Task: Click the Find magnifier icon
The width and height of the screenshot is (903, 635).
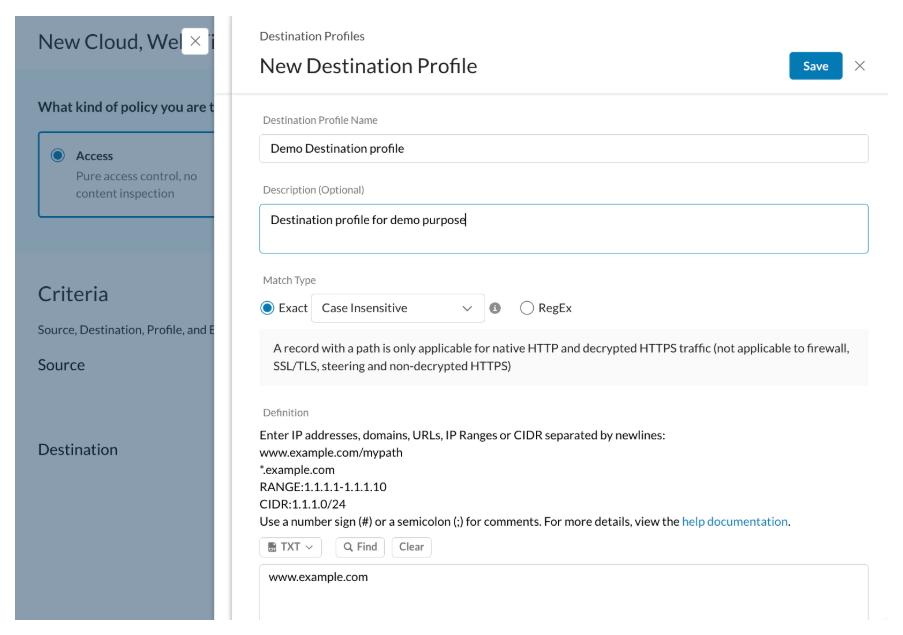Action: 348,547
